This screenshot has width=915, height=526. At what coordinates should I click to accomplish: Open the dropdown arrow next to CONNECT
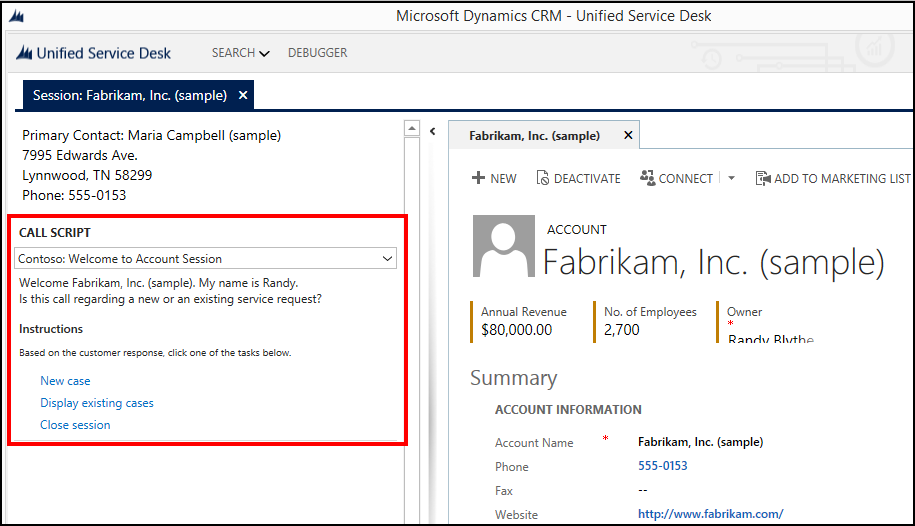pos(731,179)
